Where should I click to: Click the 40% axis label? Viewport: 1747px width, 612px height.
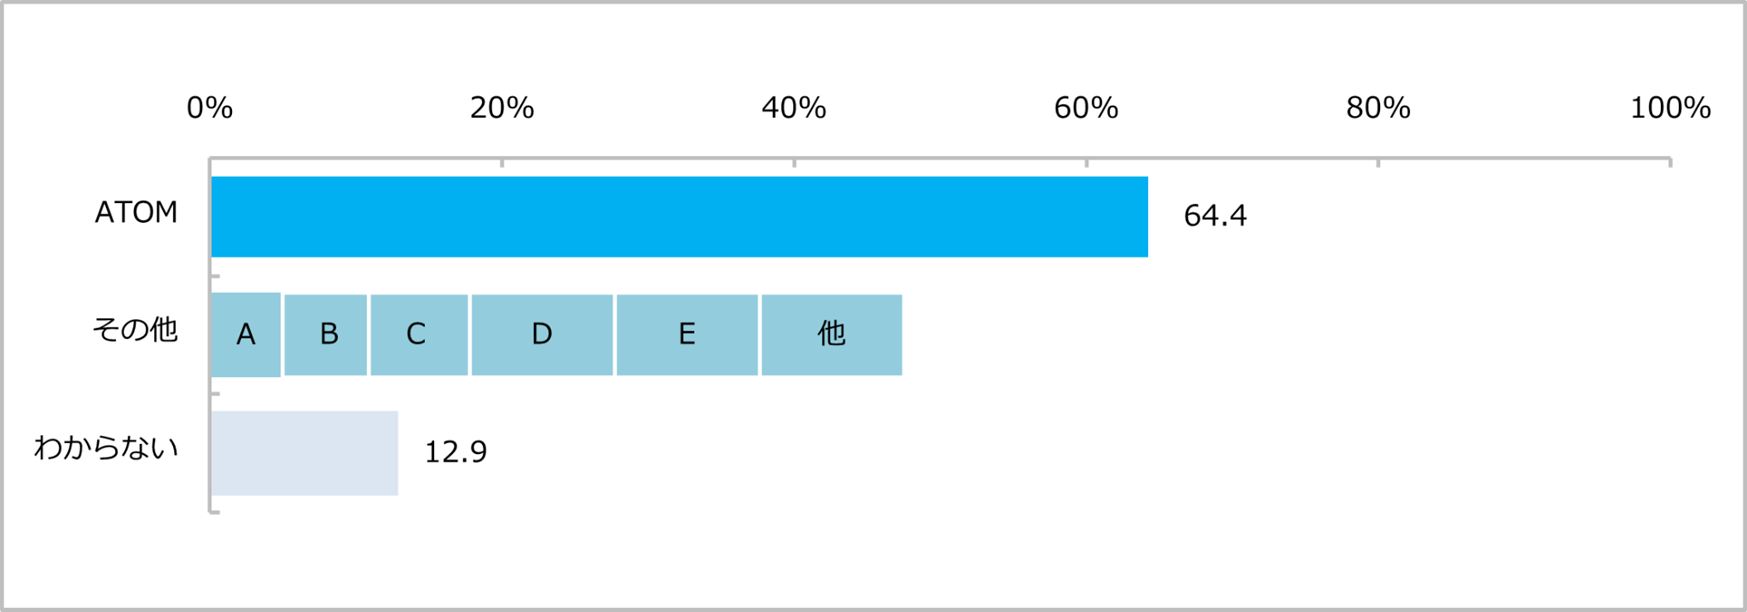pyautogui.click(x=794, y=108)
